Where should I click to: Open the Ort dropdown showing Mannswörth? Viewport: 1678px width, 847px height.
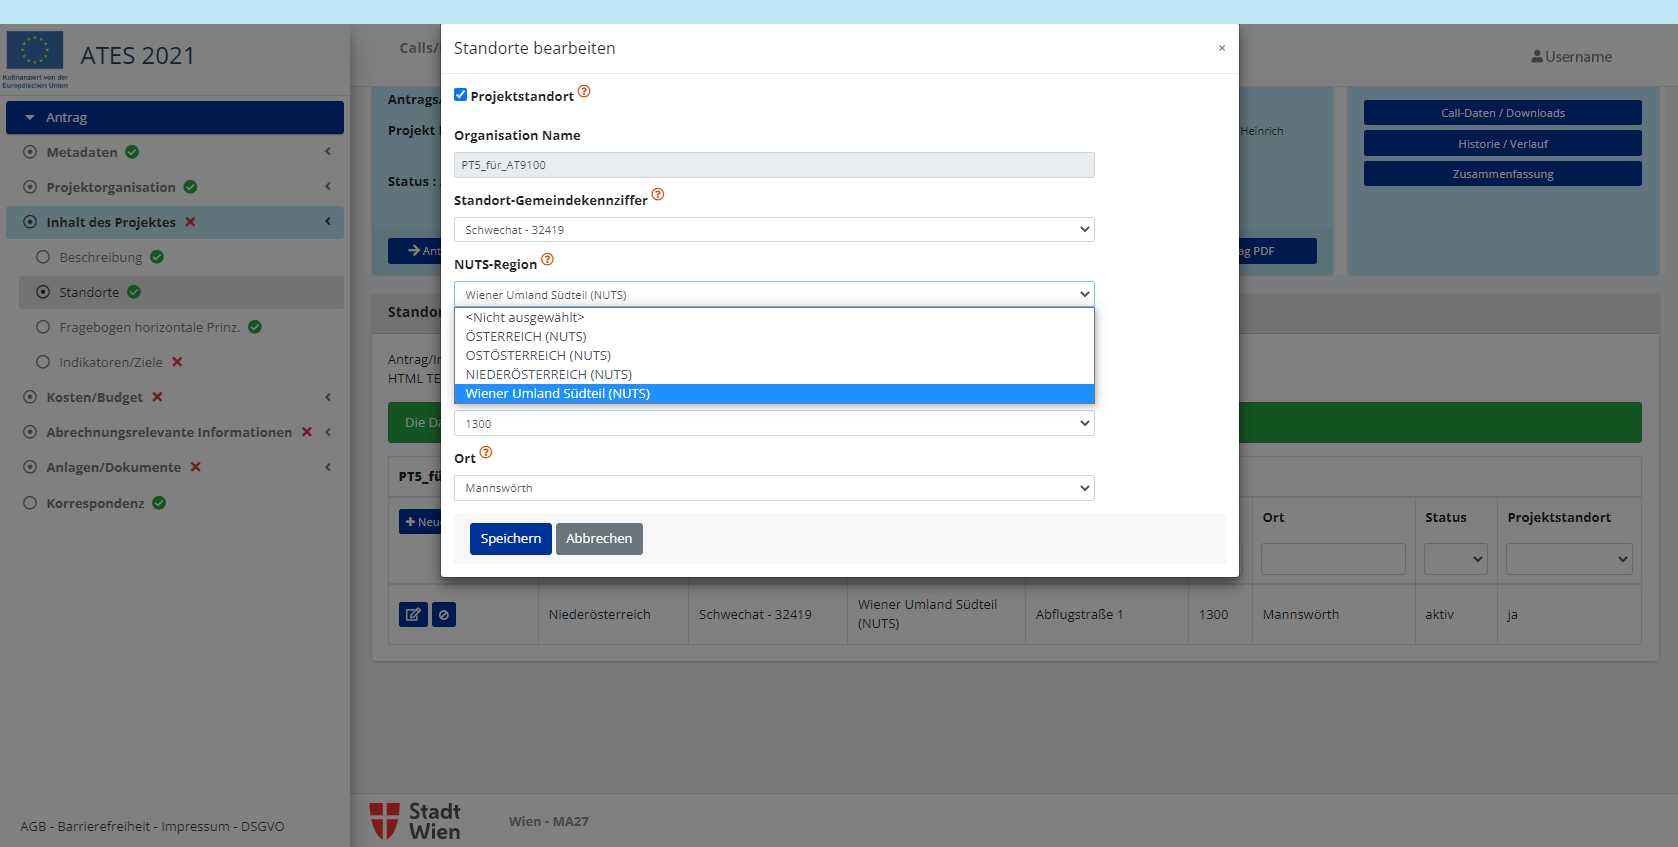(x=773, y=488)
